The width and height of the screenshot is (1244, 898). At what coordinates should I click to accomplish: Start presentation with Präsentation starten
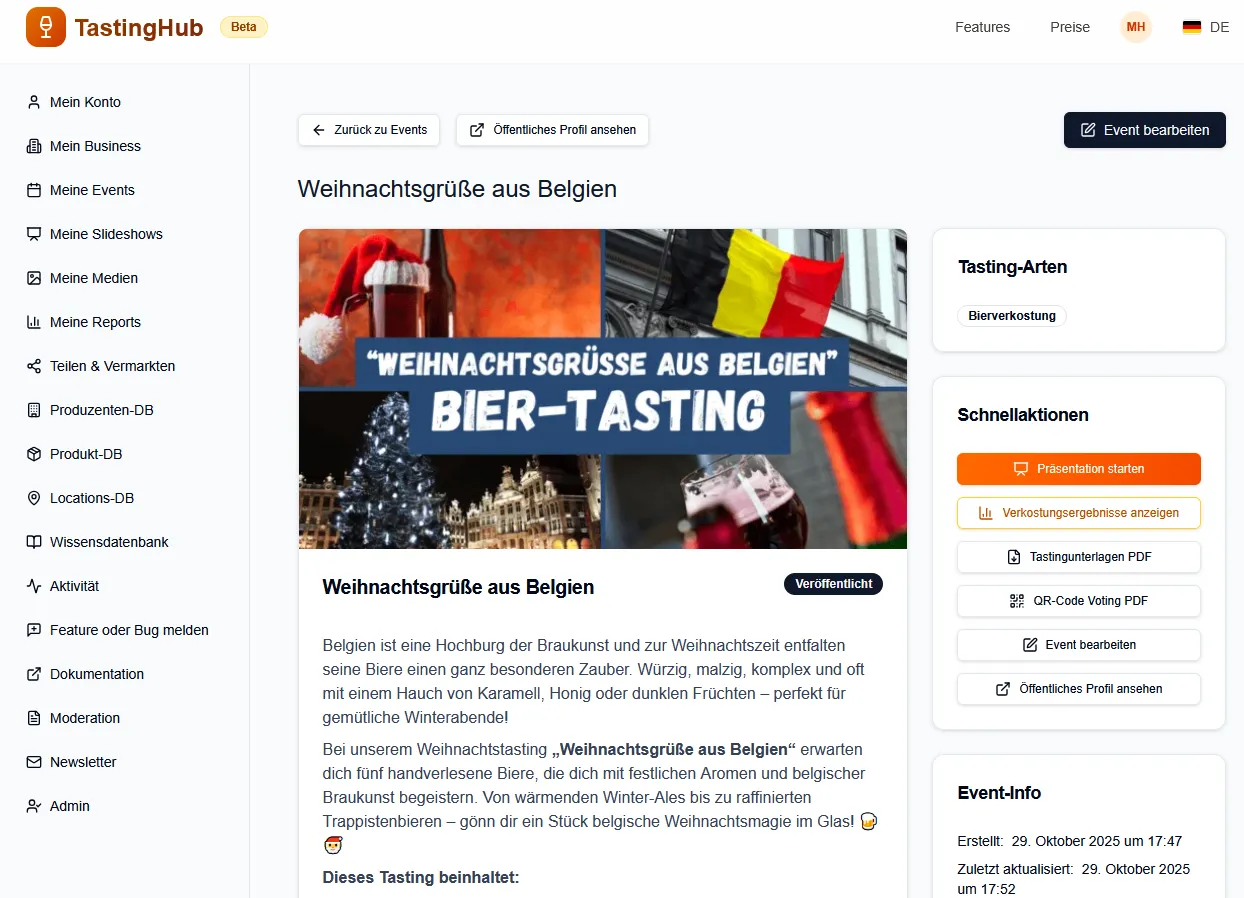point(1079,469)
